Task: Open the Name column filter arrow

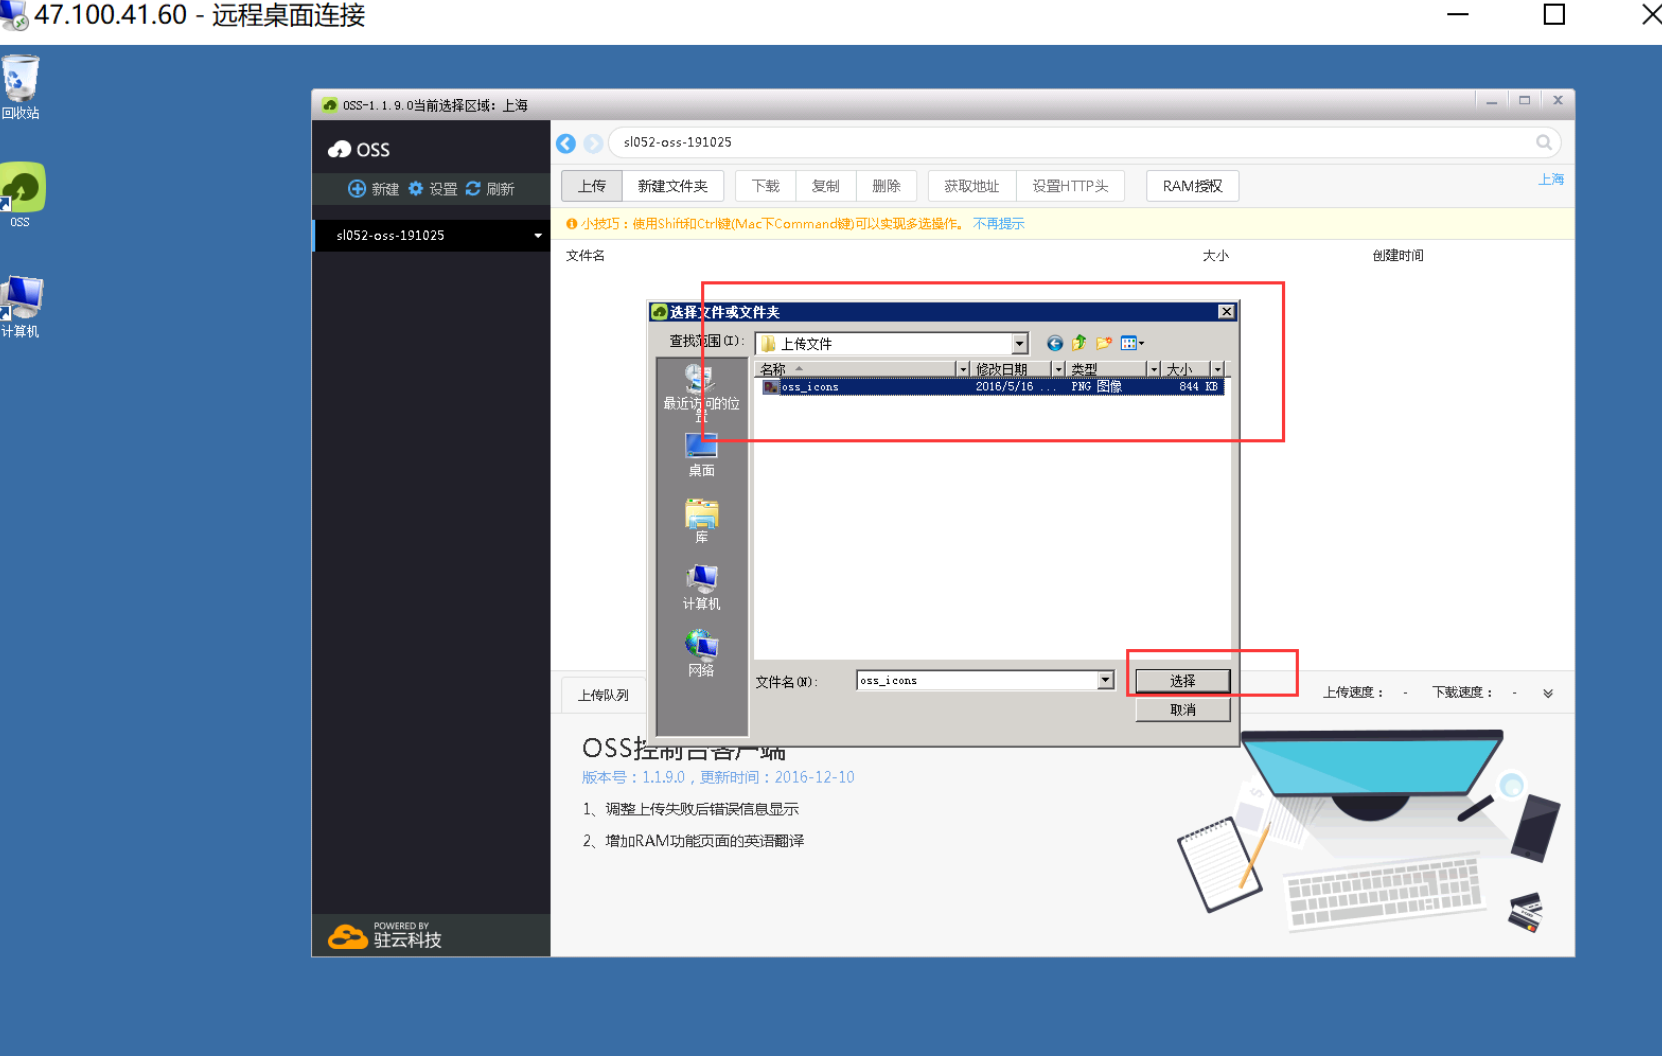Action: [962, 369]
